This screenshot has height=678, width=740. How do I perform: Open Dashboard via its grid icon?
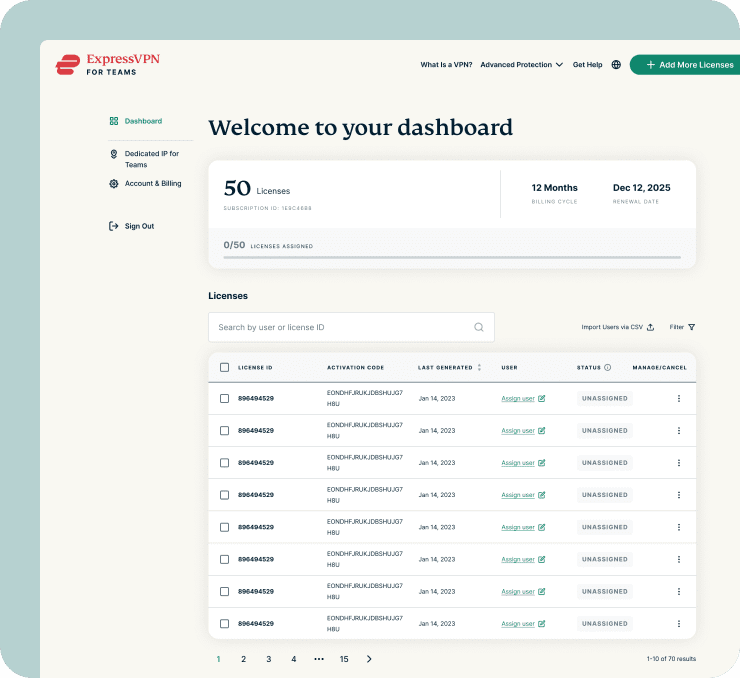(x=114, y=121)
